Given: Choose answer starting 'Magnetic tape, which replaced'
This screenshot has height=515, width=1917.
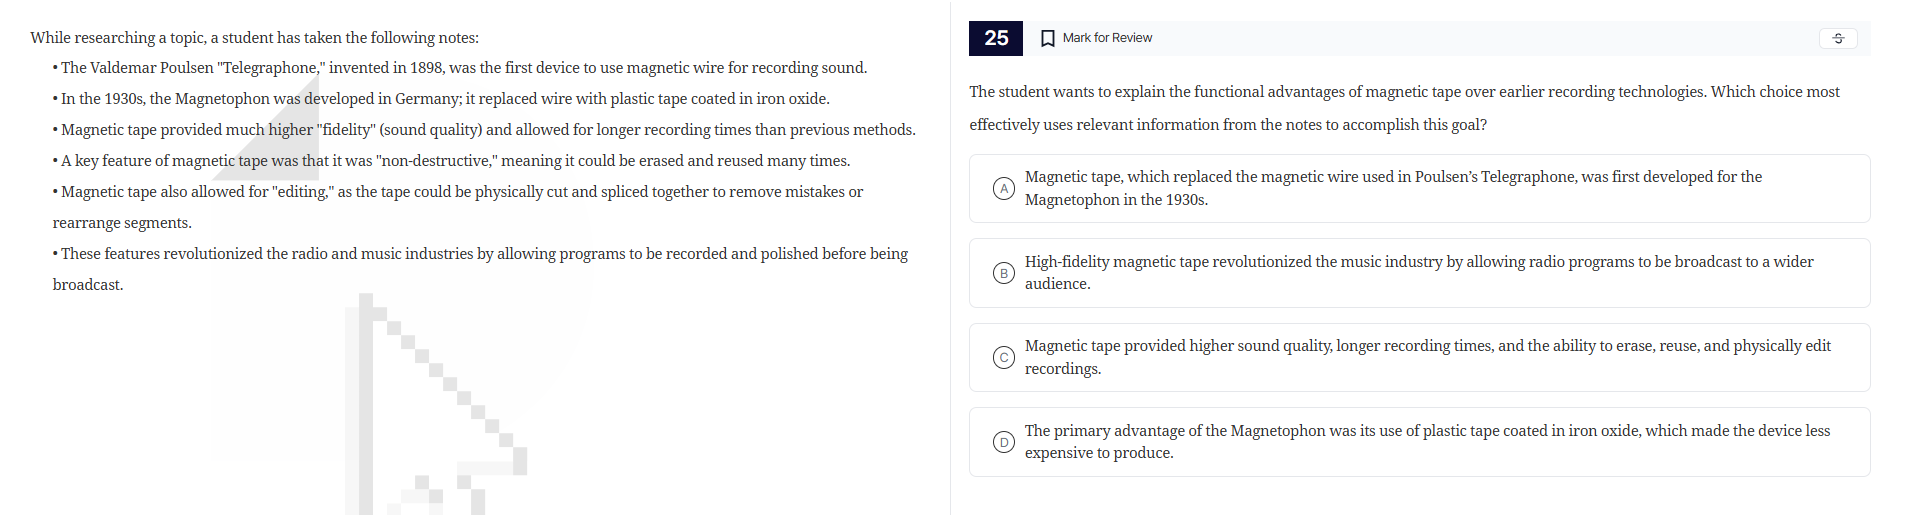Looking at the screenshot, I should 1393,188.
